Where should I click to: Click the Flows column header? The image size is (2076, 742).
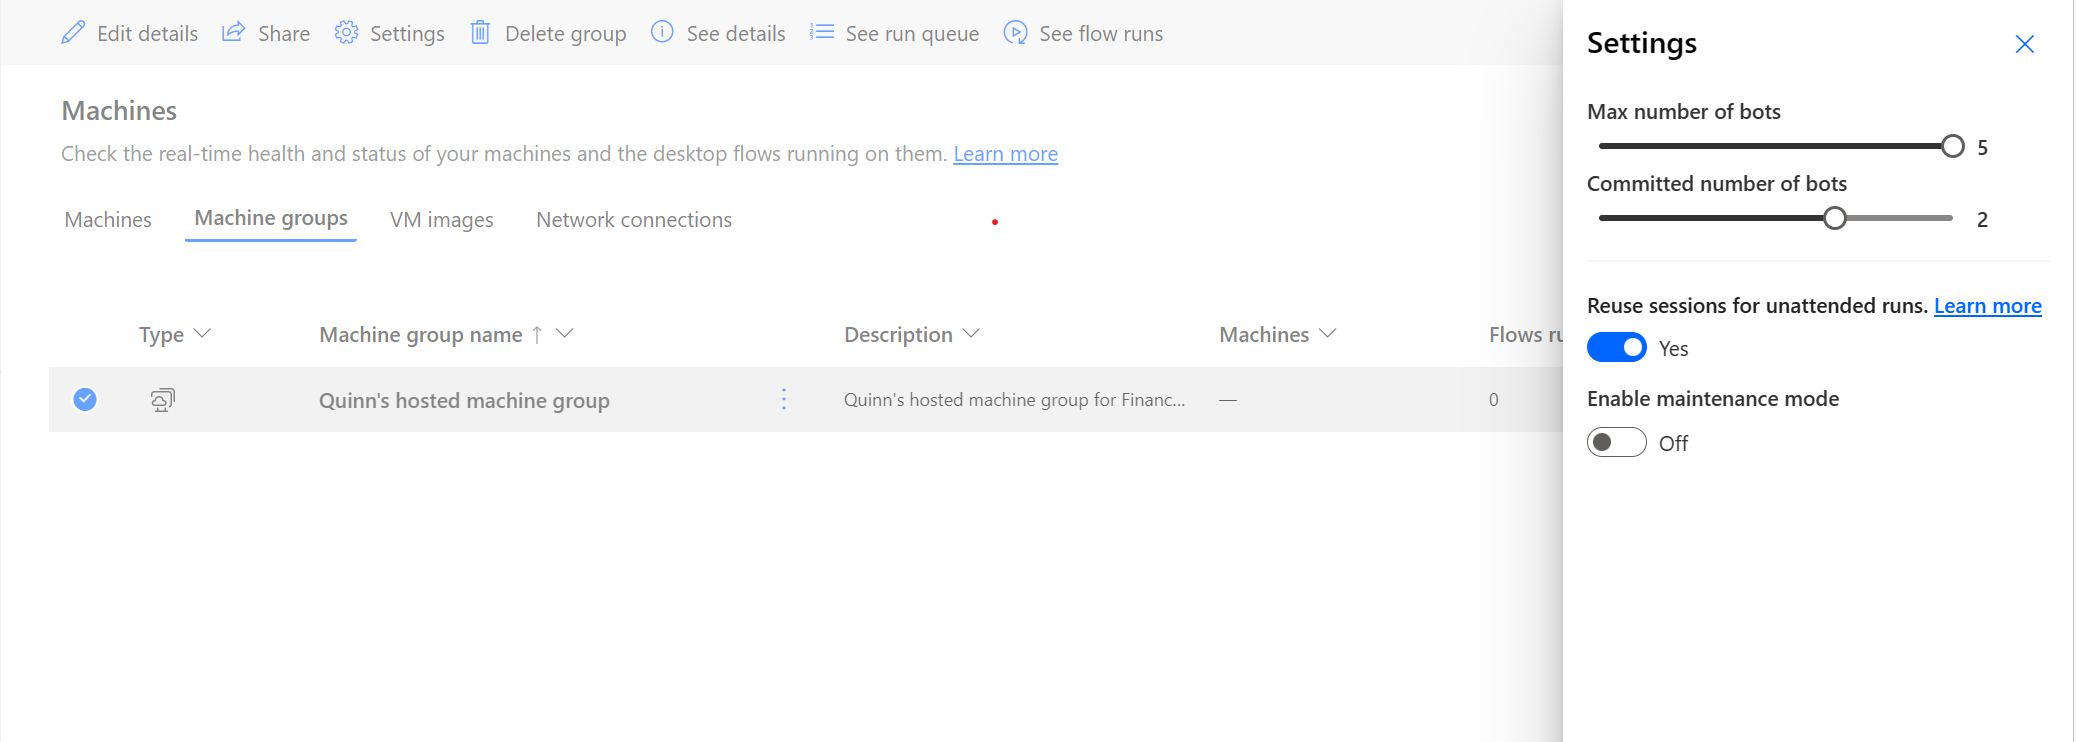(1525, 334)
